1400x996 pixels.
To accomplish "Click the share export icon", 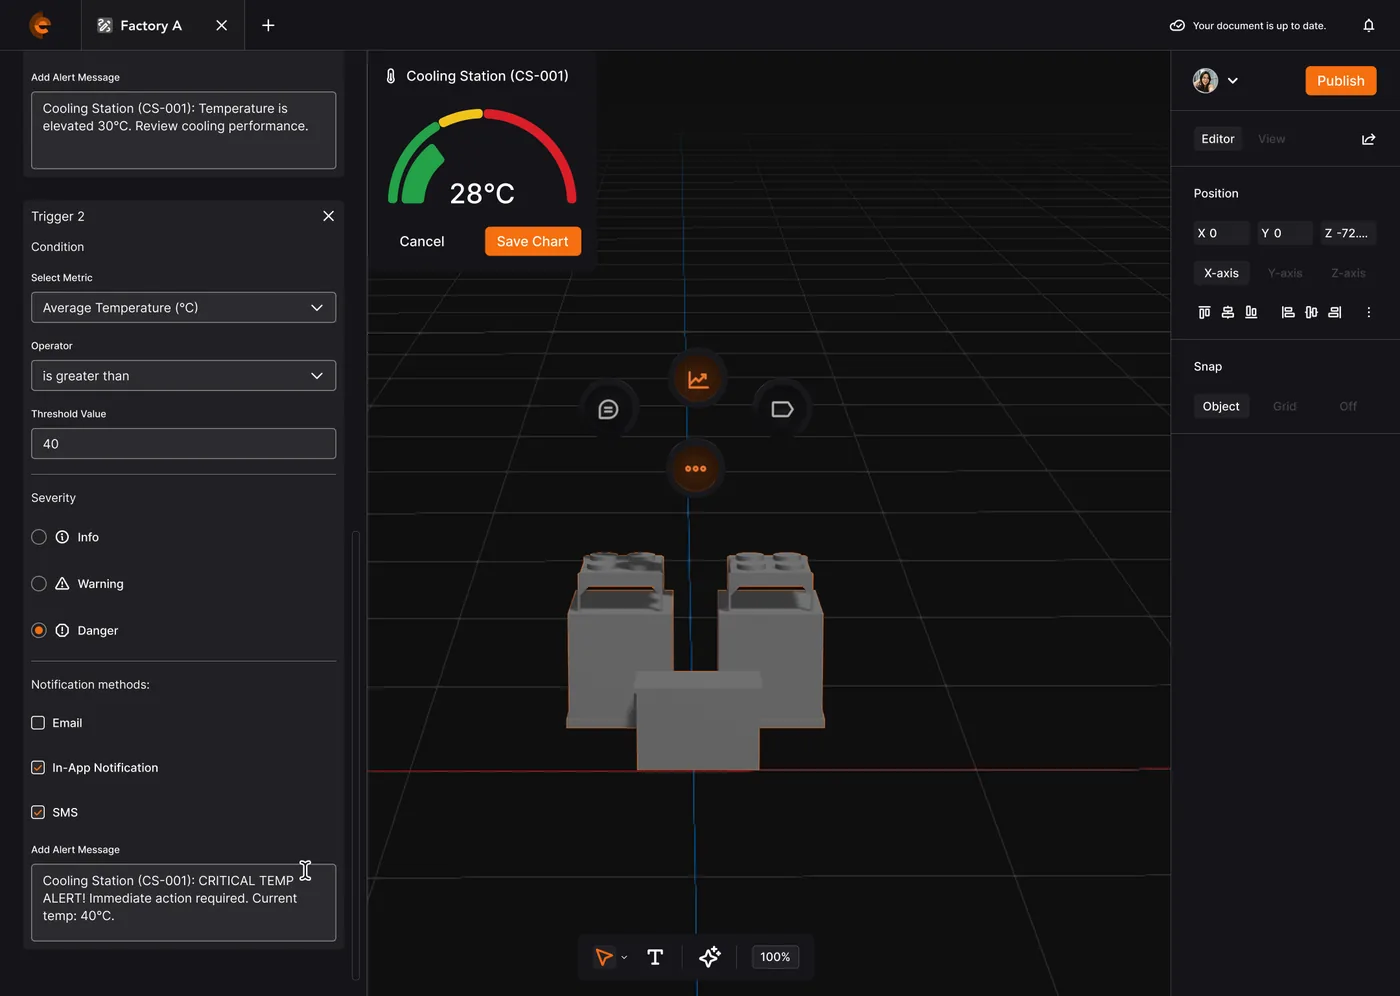I will pos(1368,139).
